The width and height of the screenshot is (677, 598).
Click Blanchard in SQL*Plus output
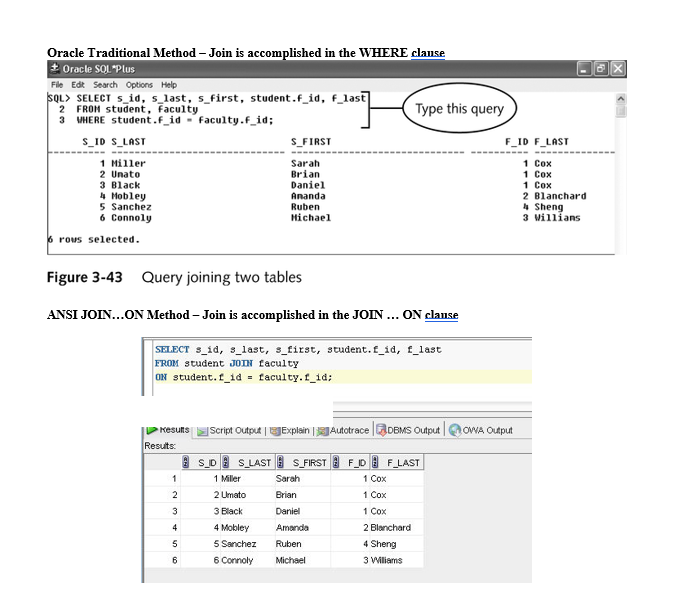(560, 196)
